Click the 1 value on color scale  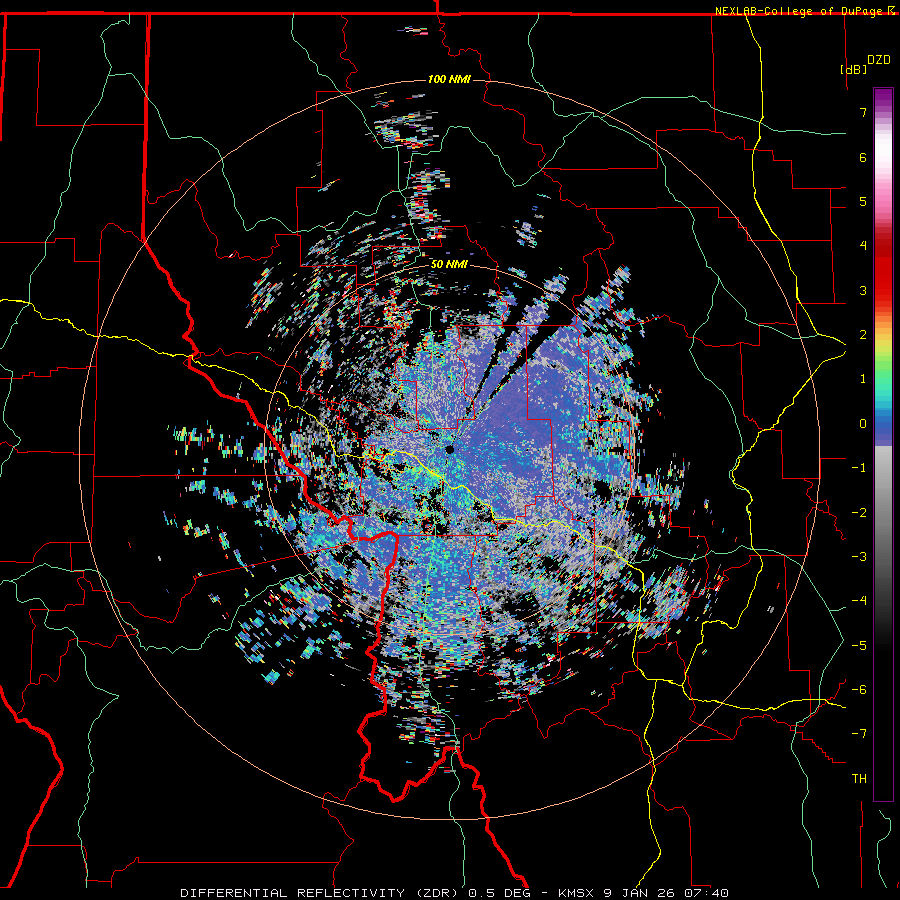point(863,379)
